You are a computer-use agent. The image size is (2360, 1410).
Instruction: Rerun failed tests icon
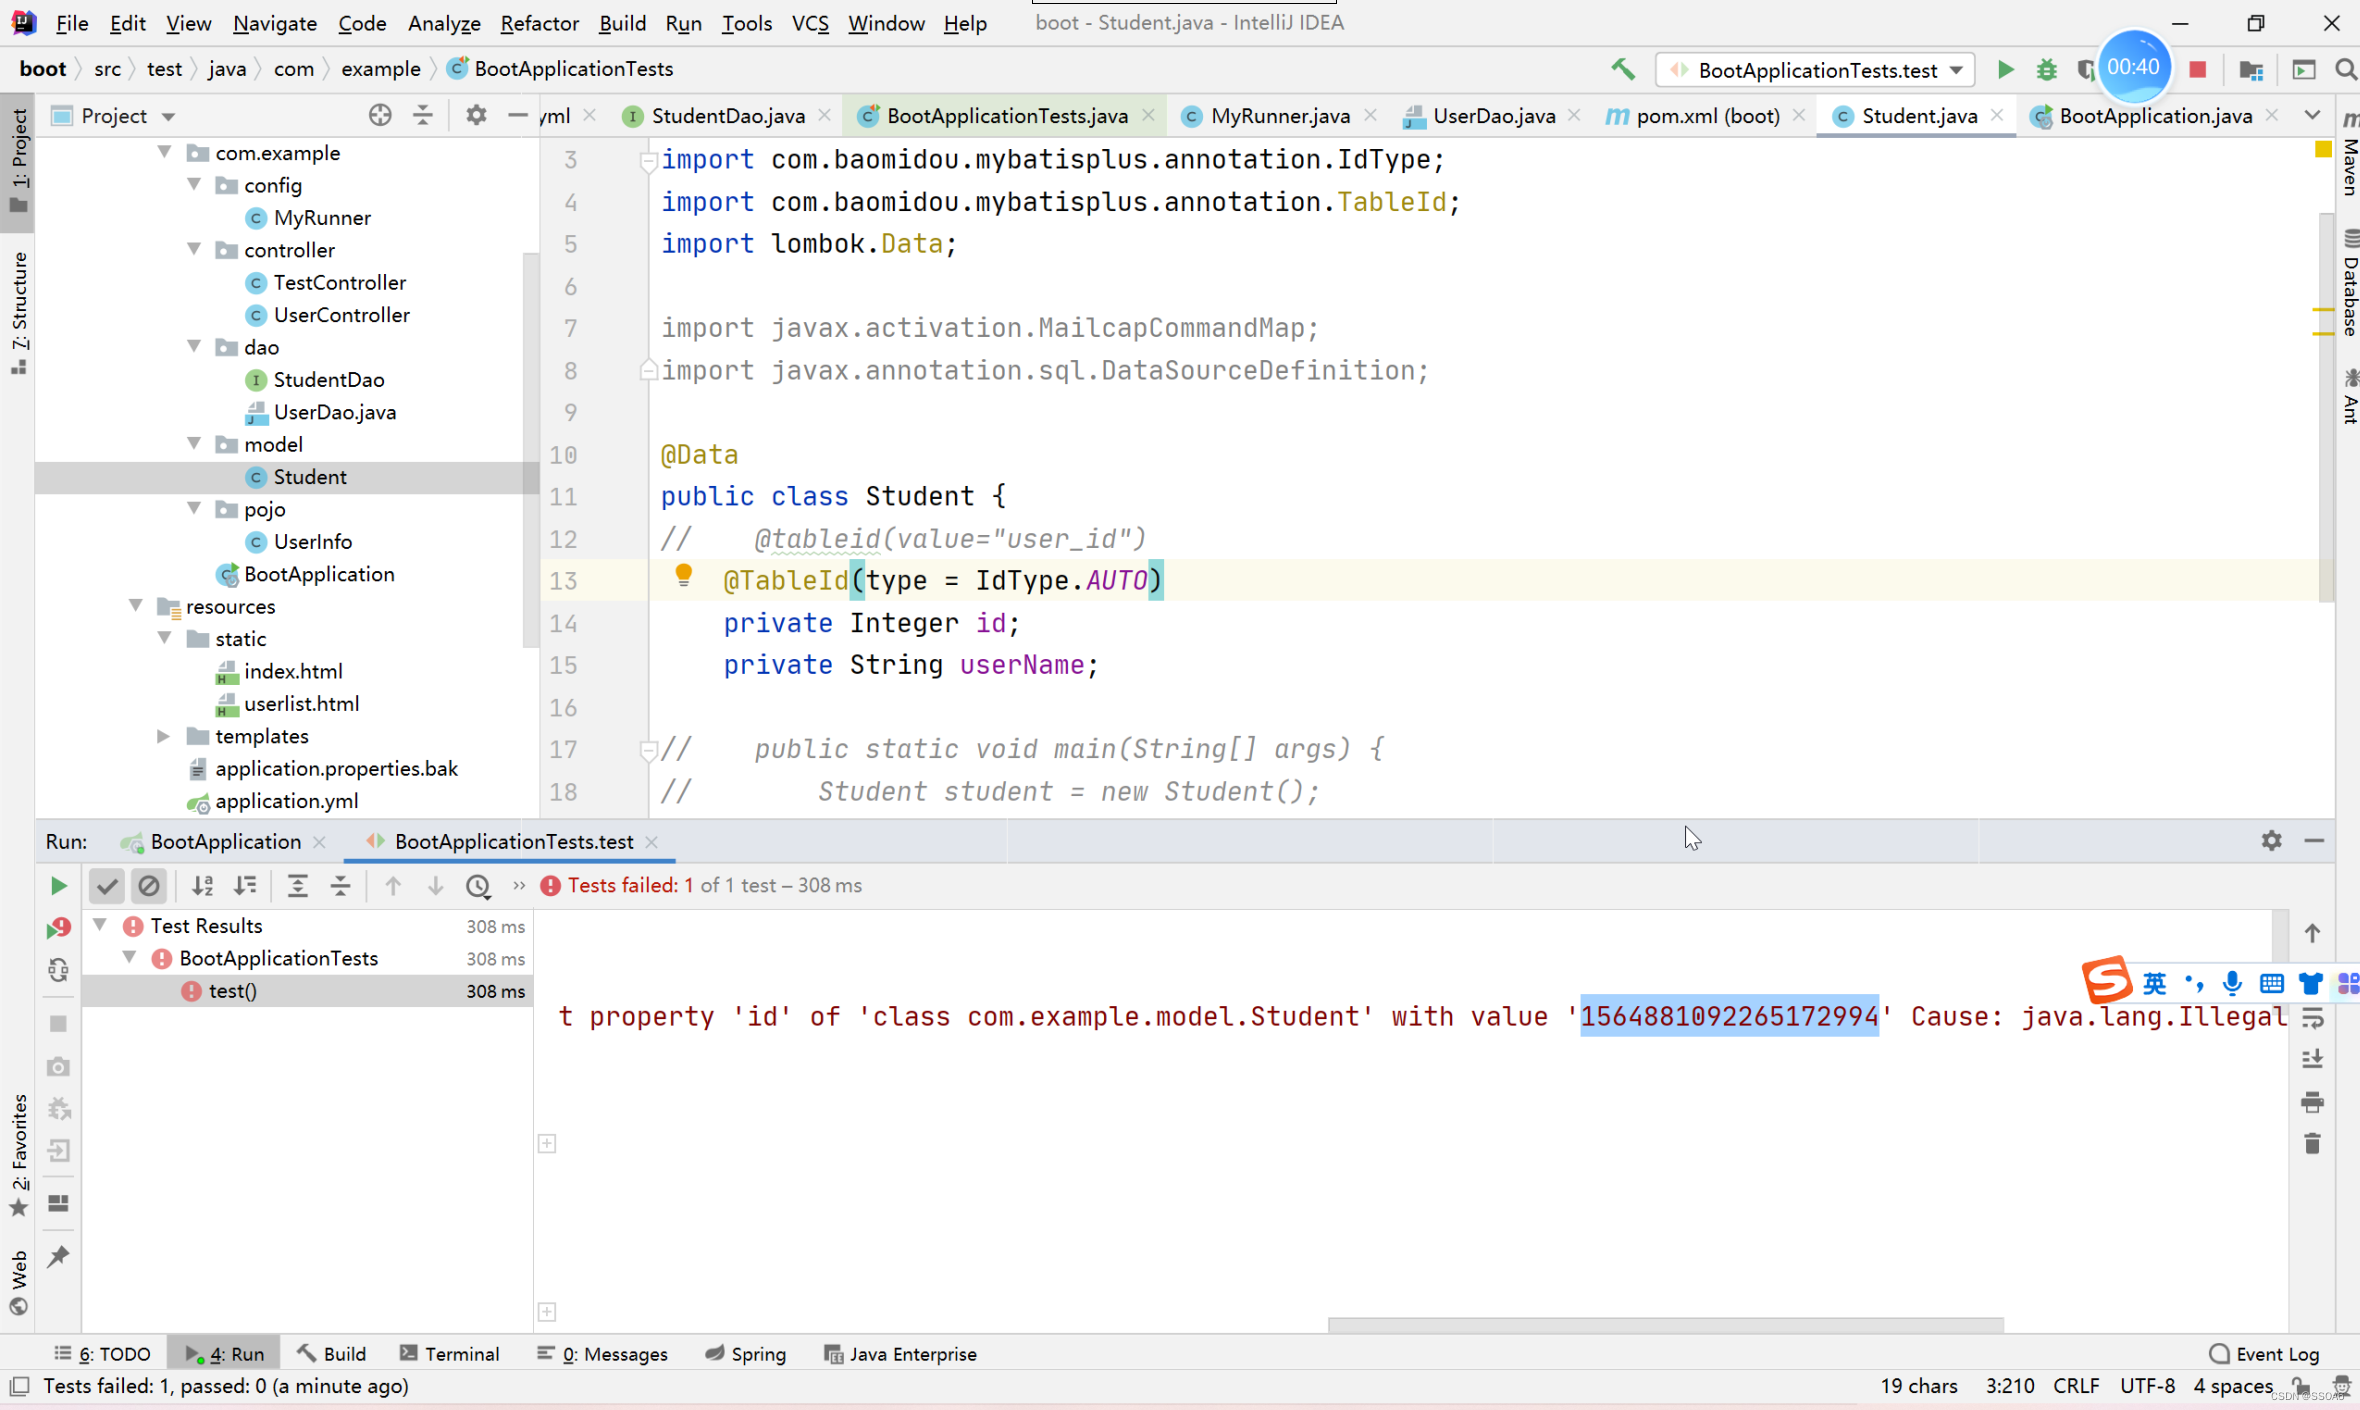coord(58,928)
